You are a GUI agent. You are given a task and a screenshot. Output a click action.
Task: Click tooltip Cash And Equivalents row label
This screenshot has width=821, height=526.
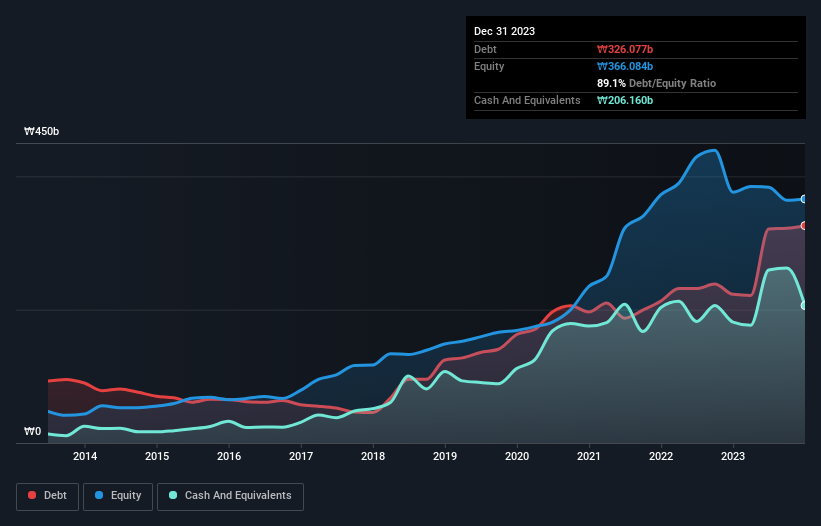(527, 100)
